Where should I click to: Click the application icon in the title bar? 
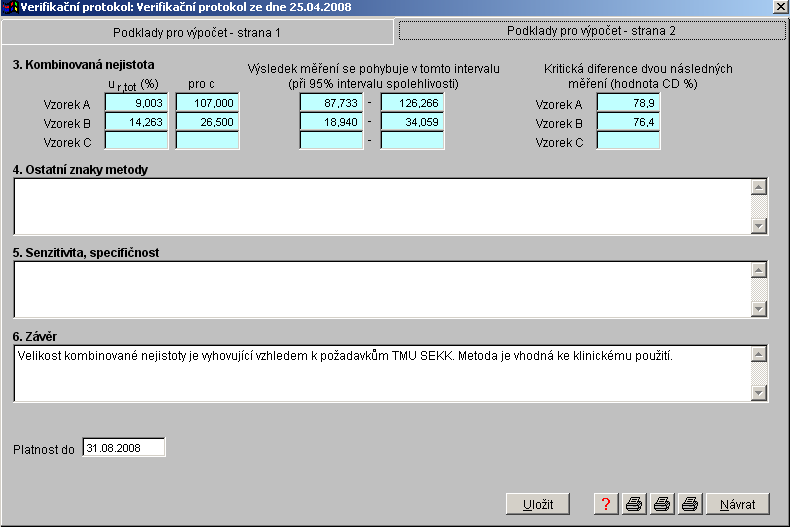[10, 7]
